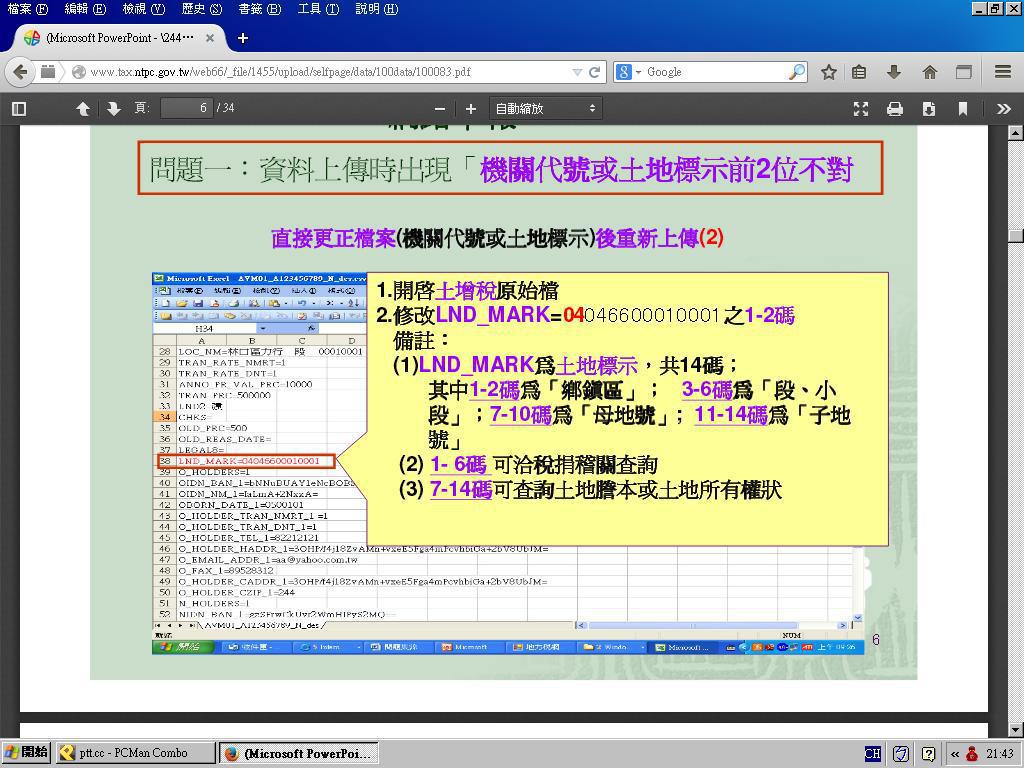Click the vertical scrollbar up arrow
The height and width of the screenshot is (768, 1024).
tap(1015, 133)
